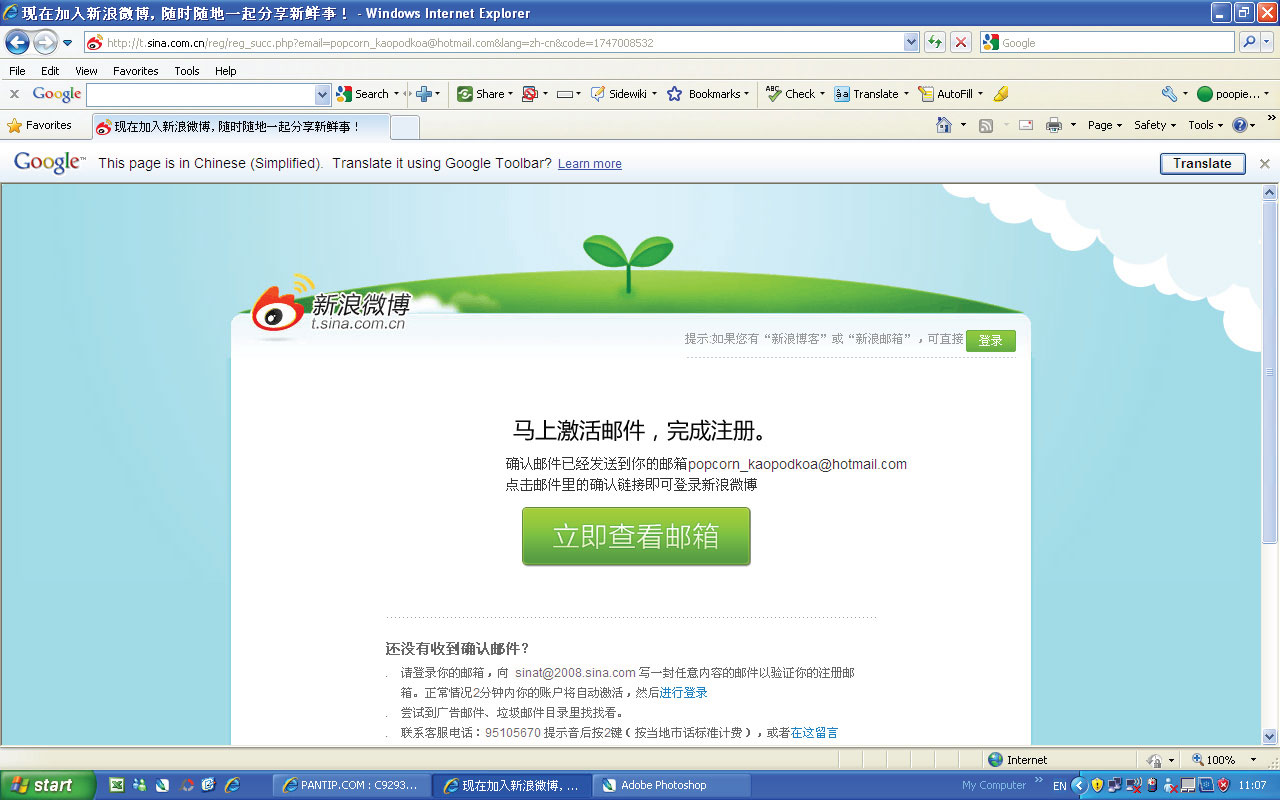Click in the address bar URL field
The width and height of the screenshot is (1280, 800).
tap(494, 43)
